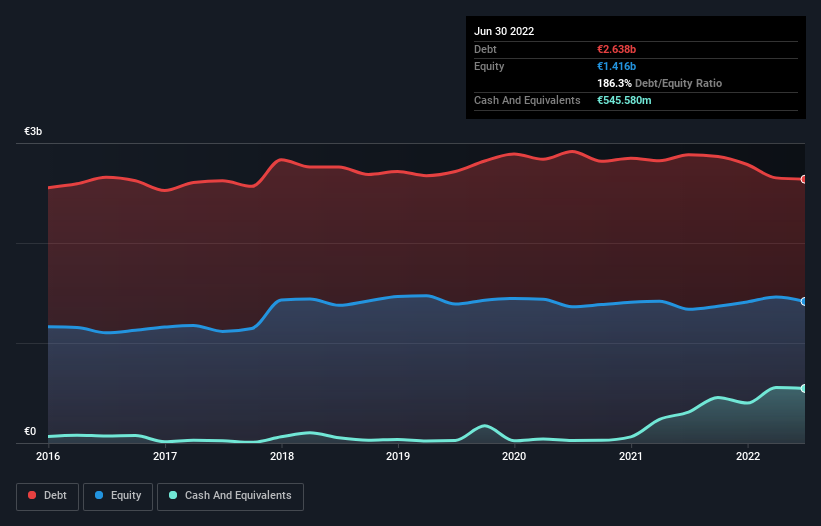Click the €2.638b debt value
Image resolution: width=821 pixels, height=526 pixels.
[x=617, y=49]
